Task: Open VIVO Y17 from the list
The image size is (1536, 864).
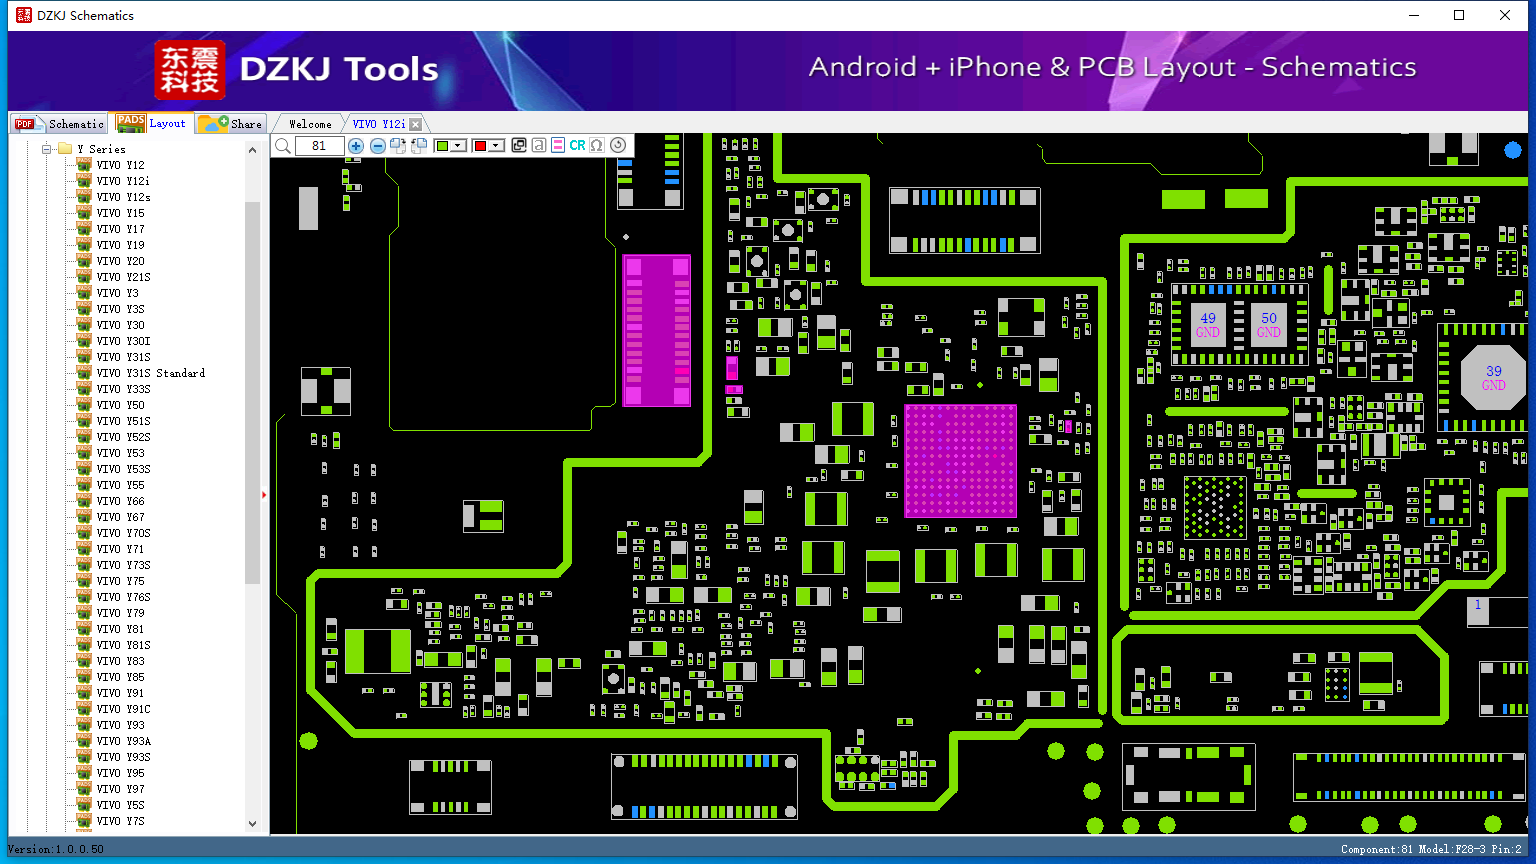Action: pos(120,229)
